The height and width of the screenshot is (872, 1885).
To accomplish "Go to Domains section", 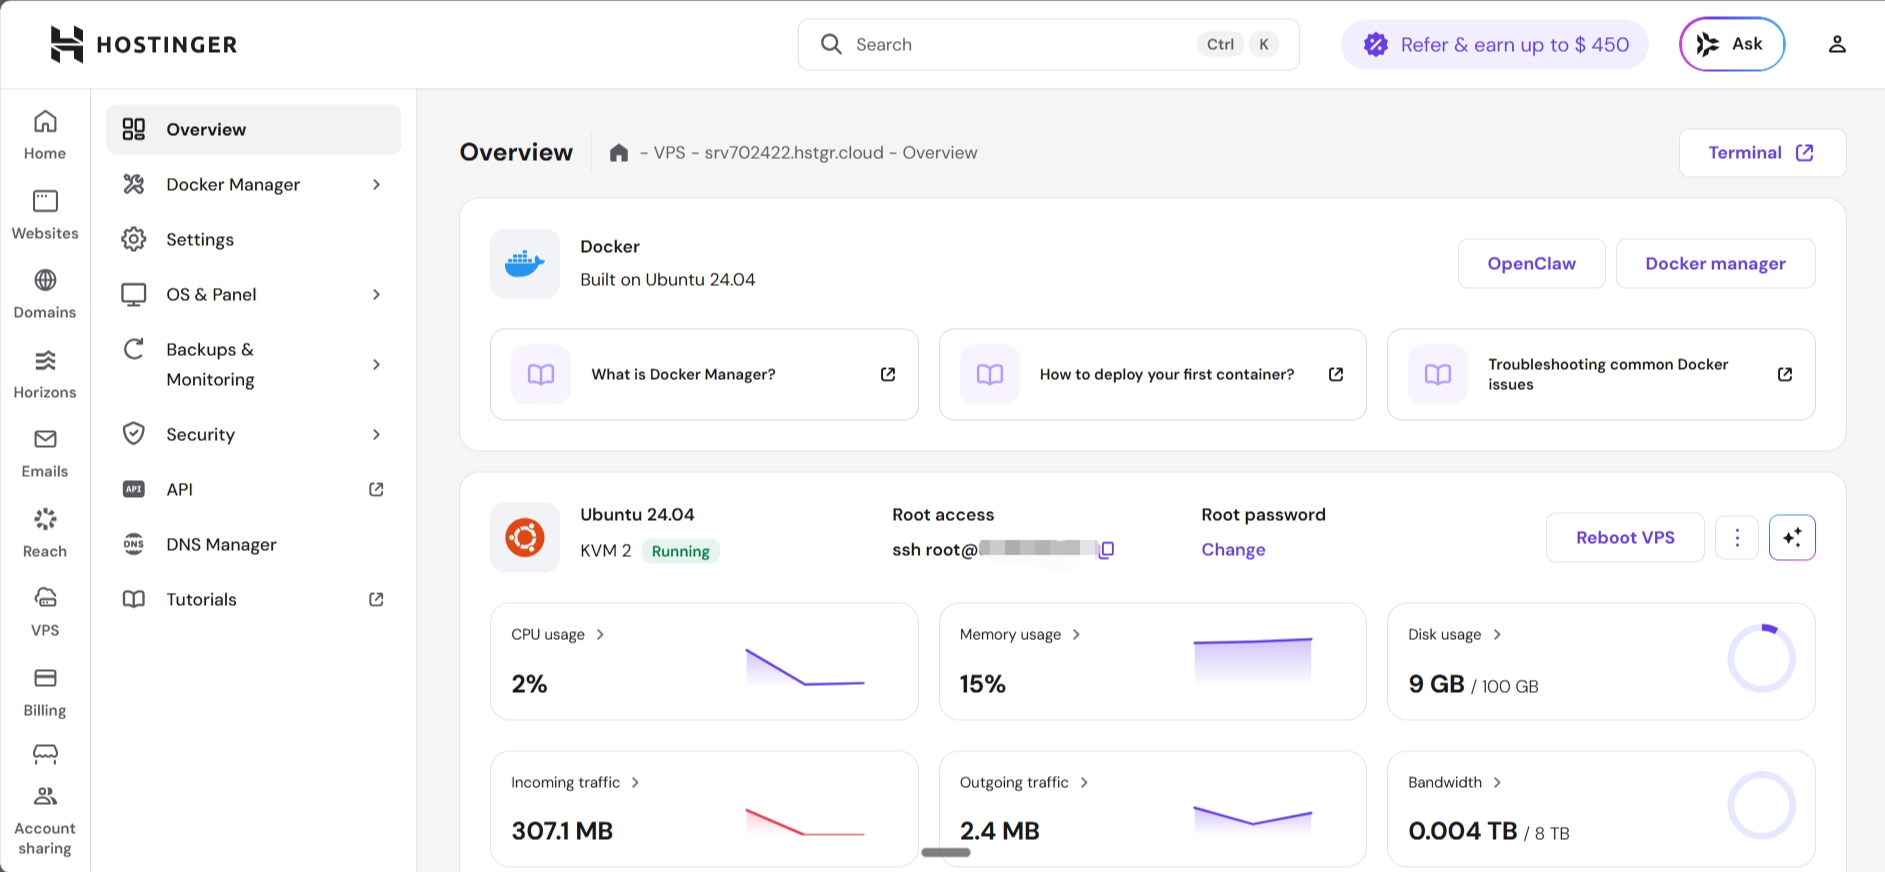I will coord(45,294).
